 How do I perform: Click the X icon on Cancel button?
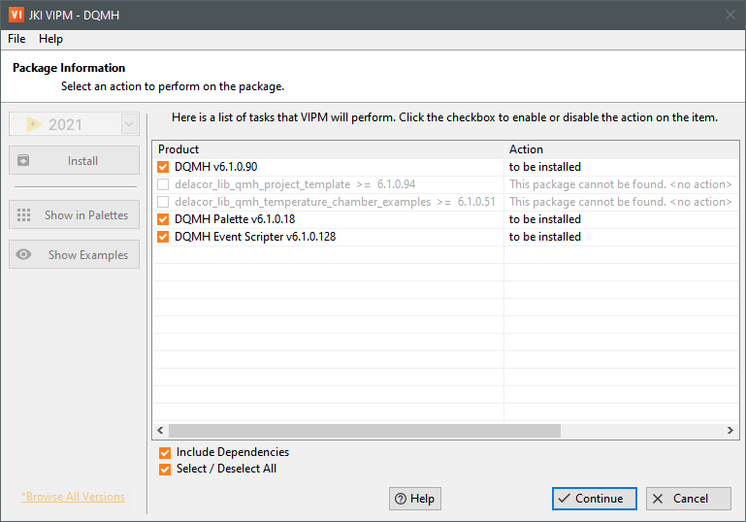(x=658, y=498)
